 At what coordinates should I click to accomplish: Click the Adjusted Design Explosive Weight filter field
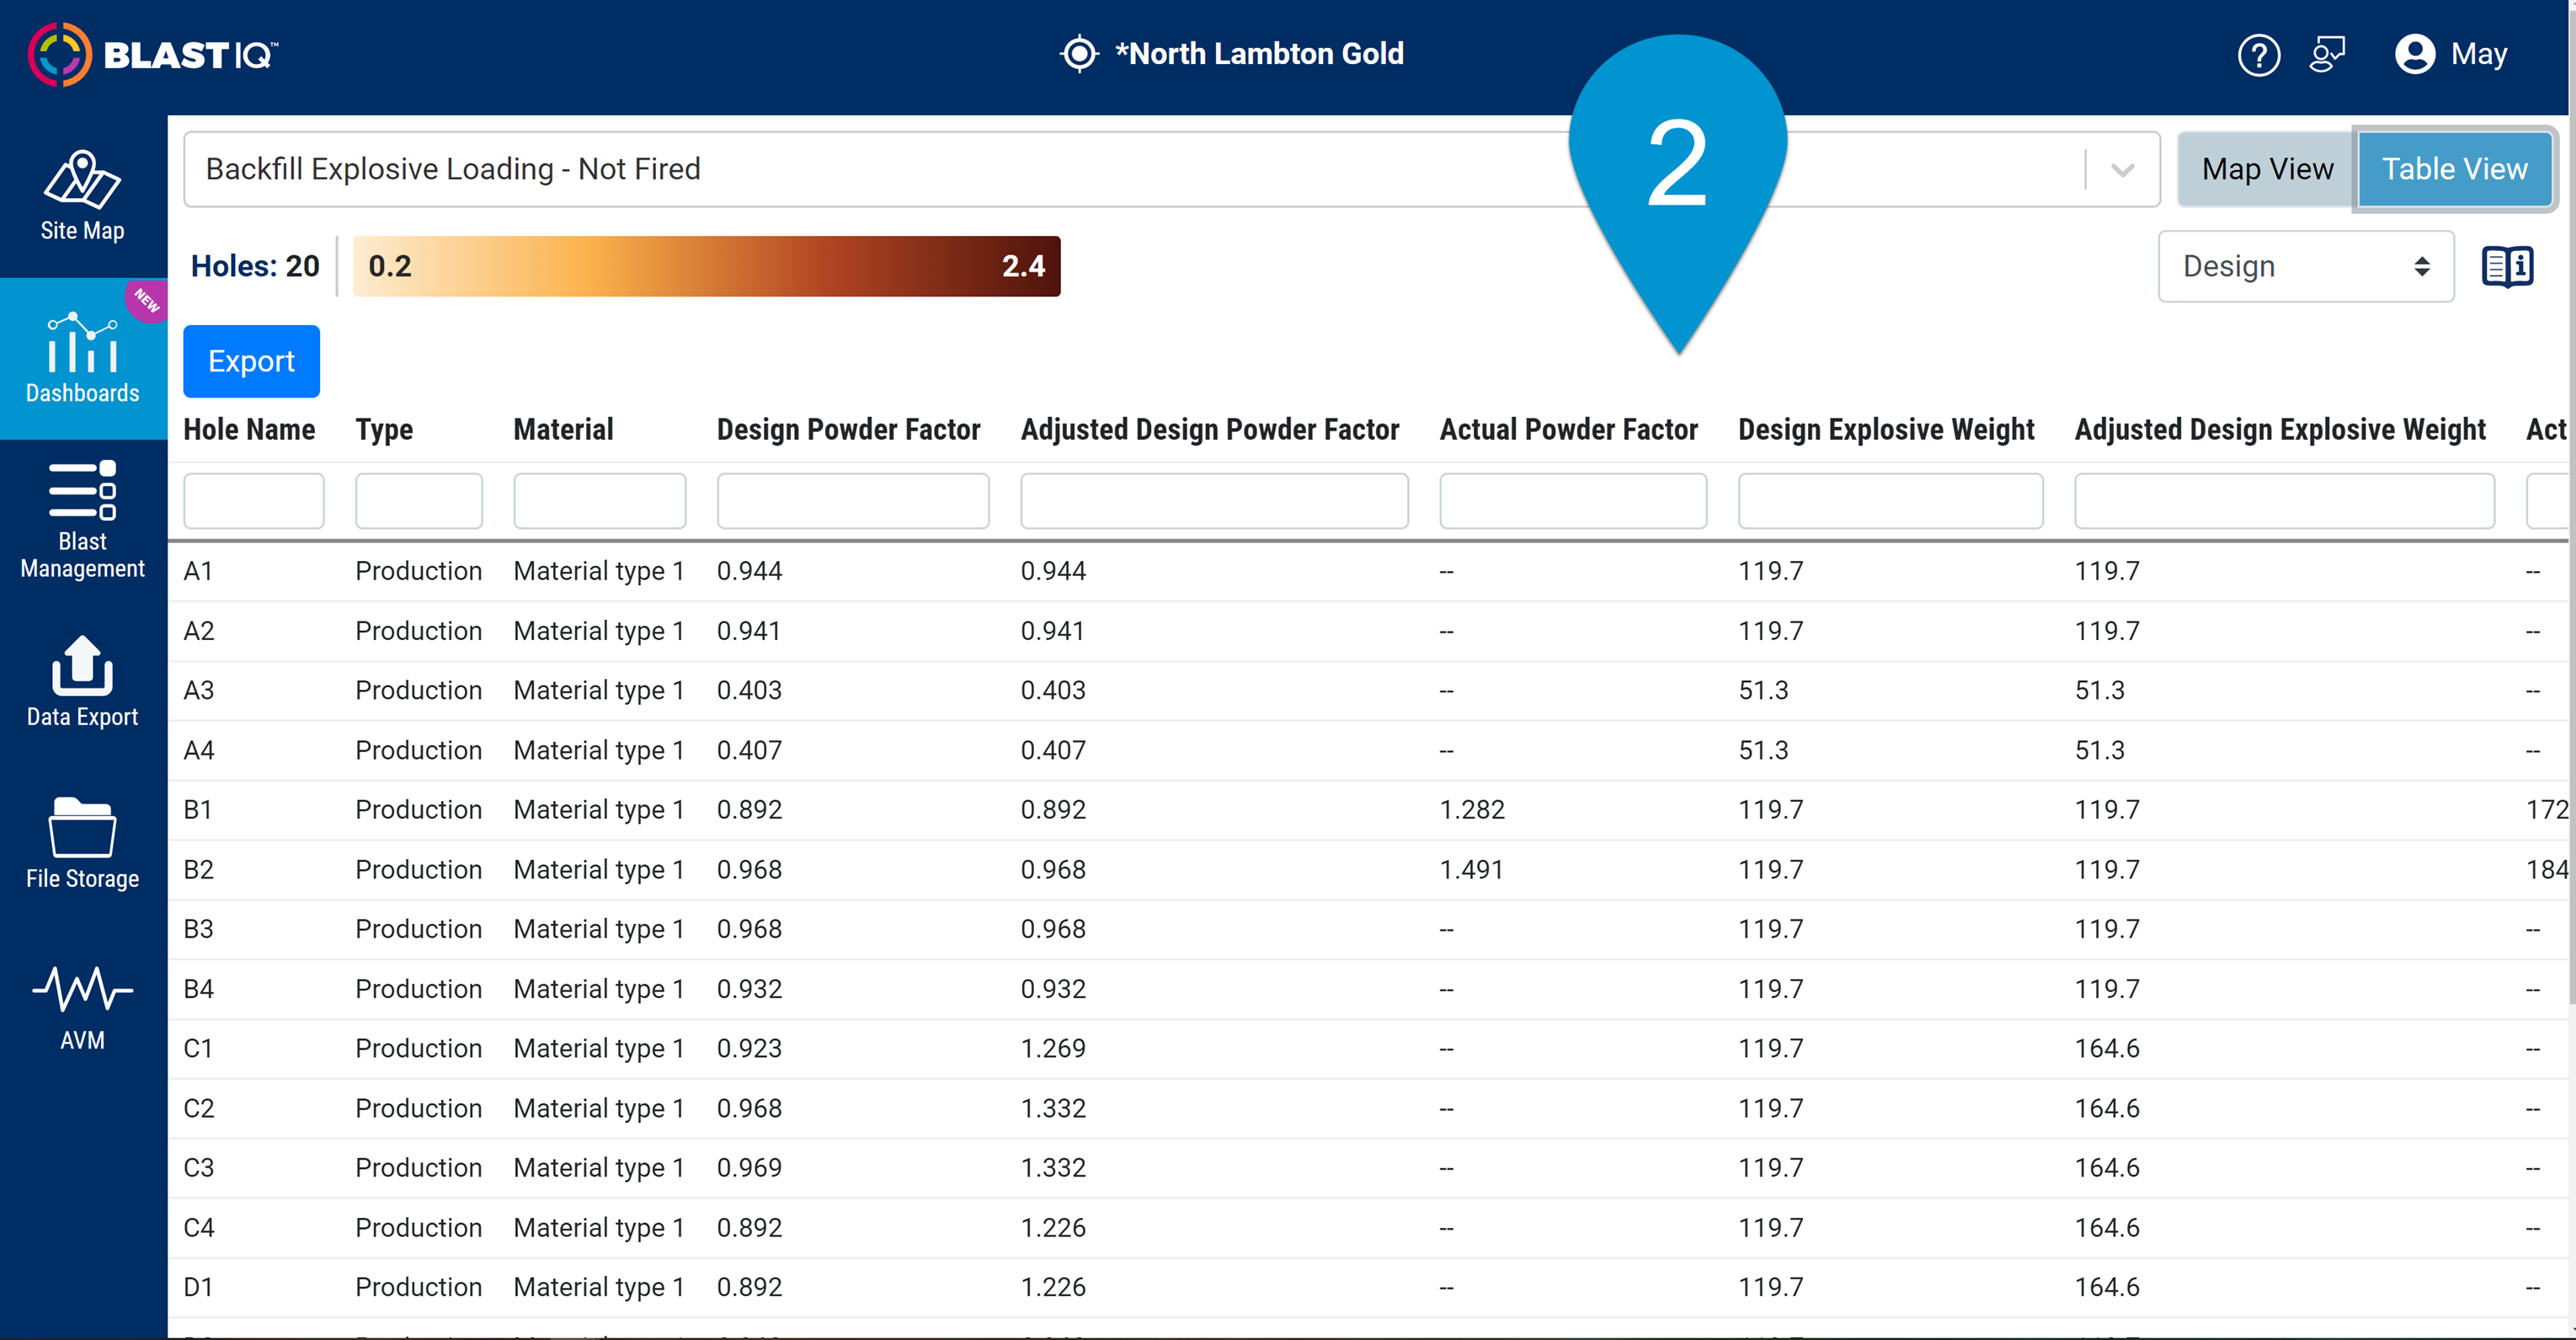click(2284, 500)
